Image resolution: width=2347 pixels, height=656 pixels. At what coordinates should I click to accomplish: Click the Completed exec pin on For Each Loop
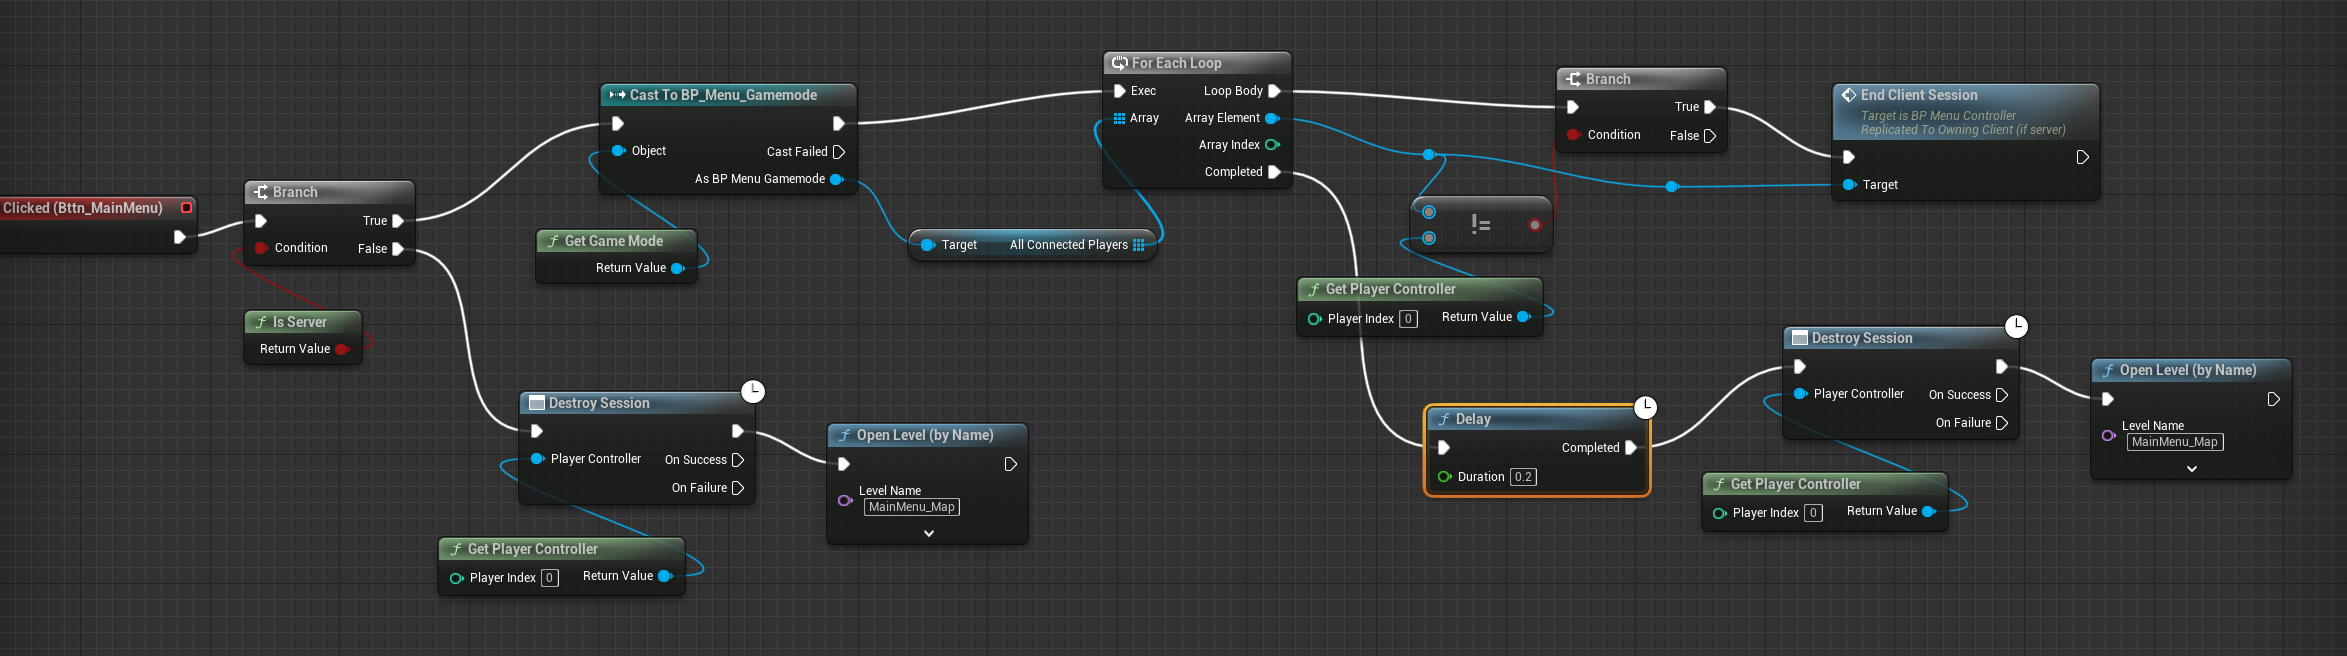(x=1274, y=172)
